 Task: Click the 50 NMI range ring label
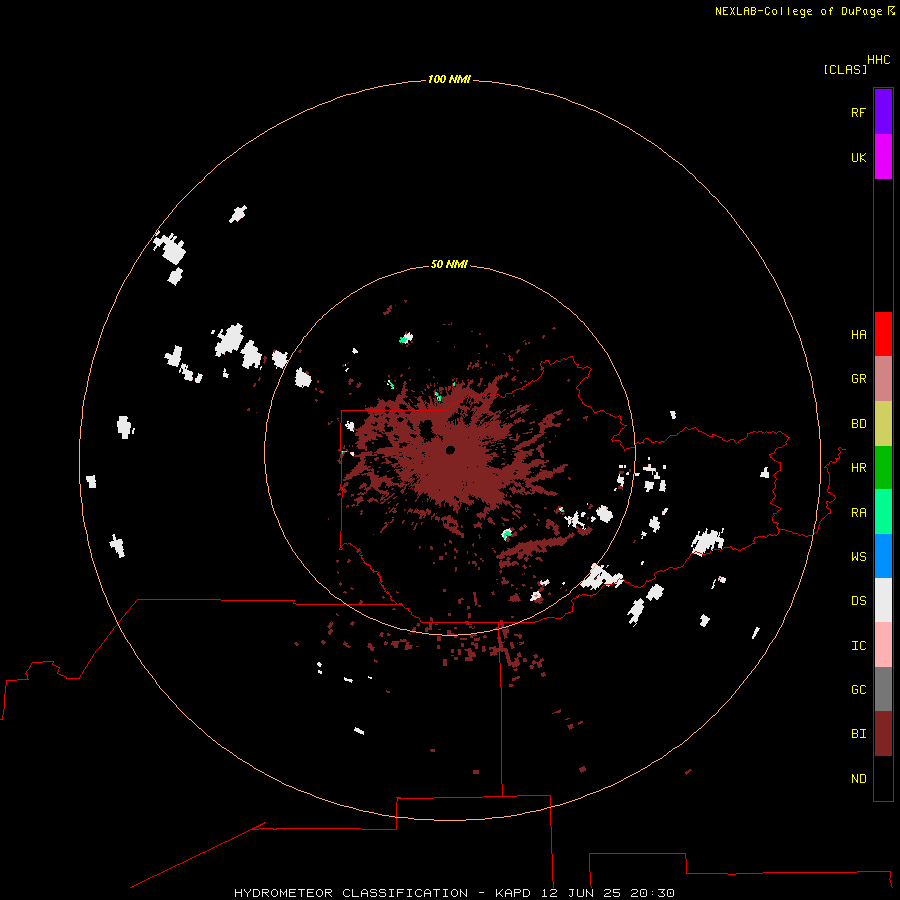pos(449,264)
